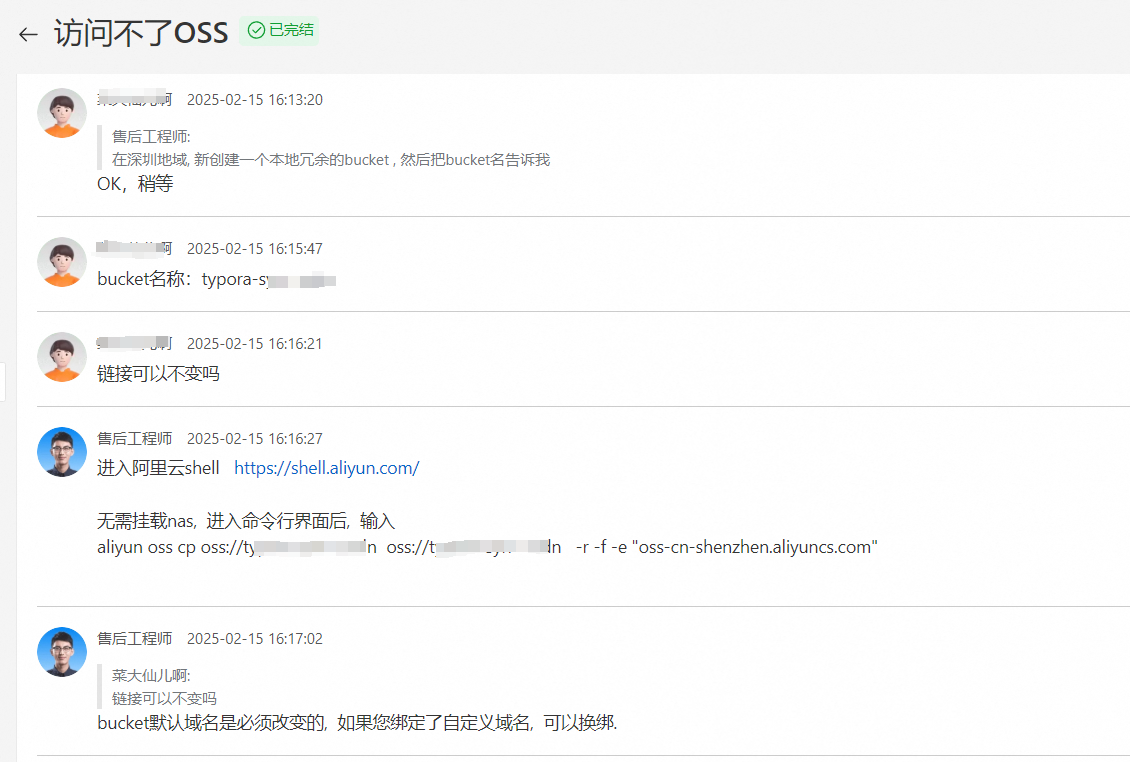The image size is (1130, 762).
Task: Click the reply bucket默认域名是必须改变的
Action: click(x=357, y=722)
